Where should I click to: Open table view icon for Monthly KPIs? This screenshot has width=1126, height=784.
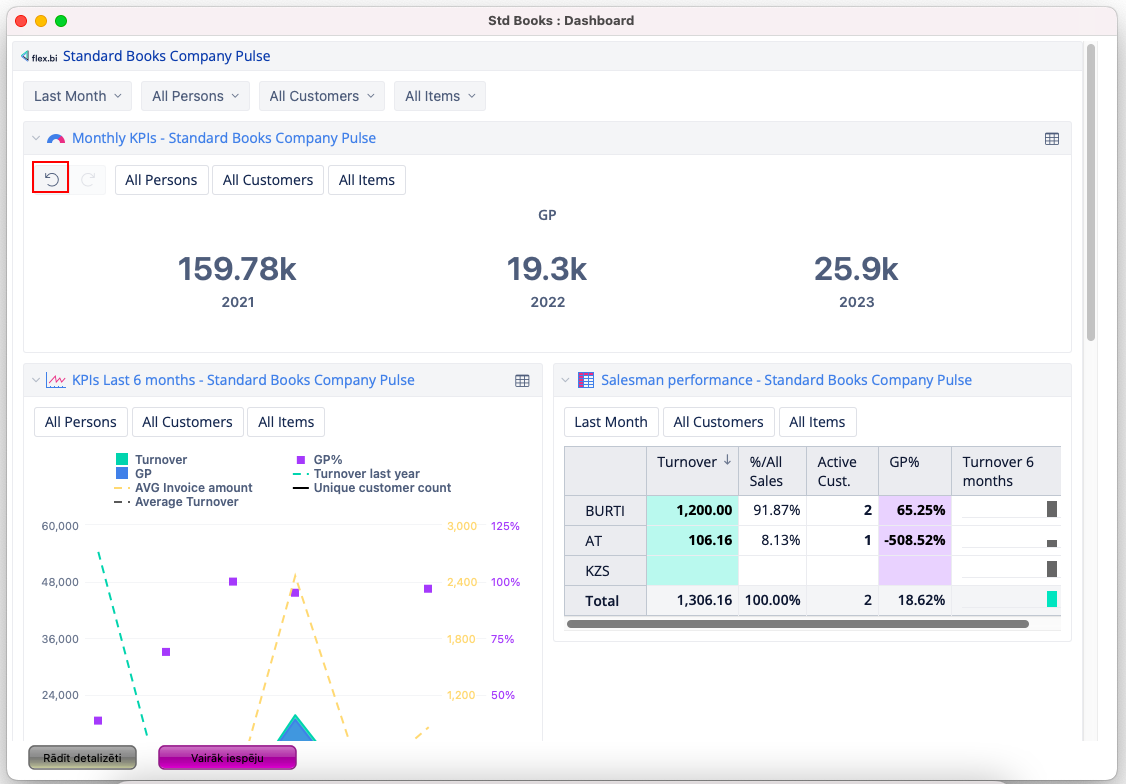click(x=1051, y=139)
